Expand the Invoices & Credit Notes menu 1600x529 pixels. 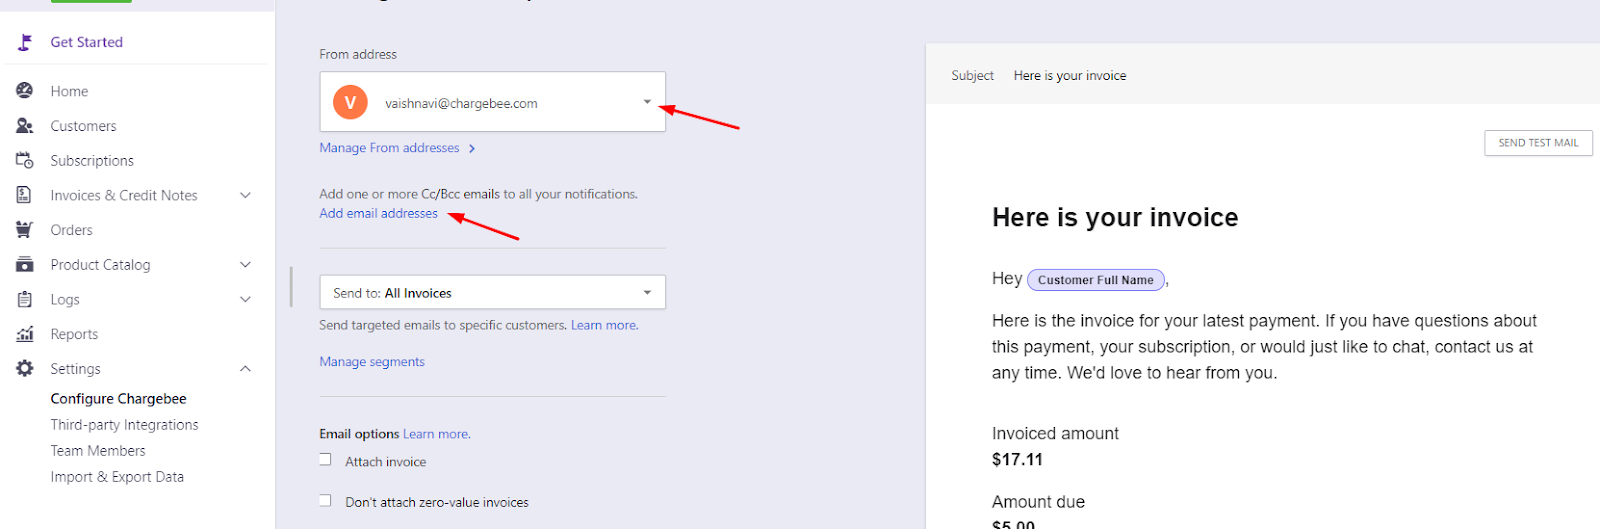tap(245, 195)
